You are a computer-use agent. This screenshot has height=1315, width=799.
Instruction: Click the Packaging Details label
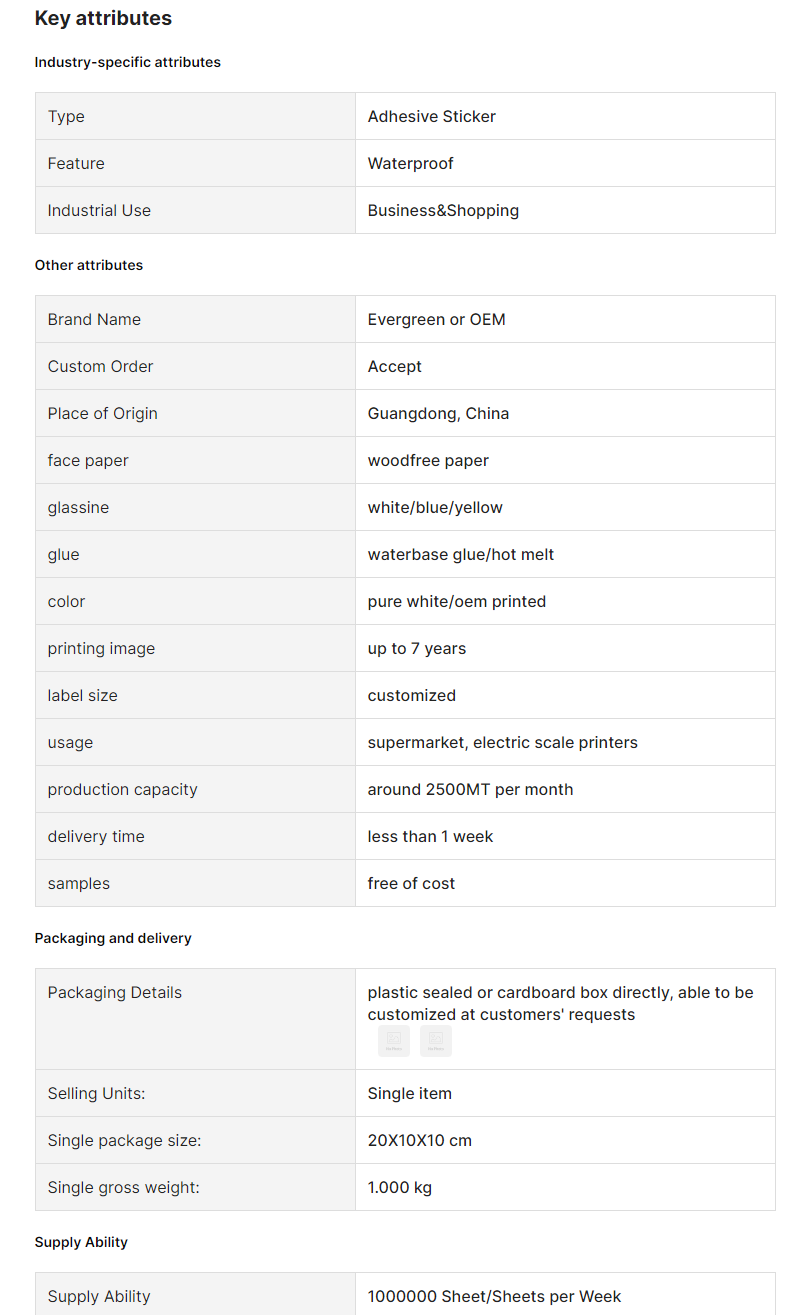click(115, 992)
